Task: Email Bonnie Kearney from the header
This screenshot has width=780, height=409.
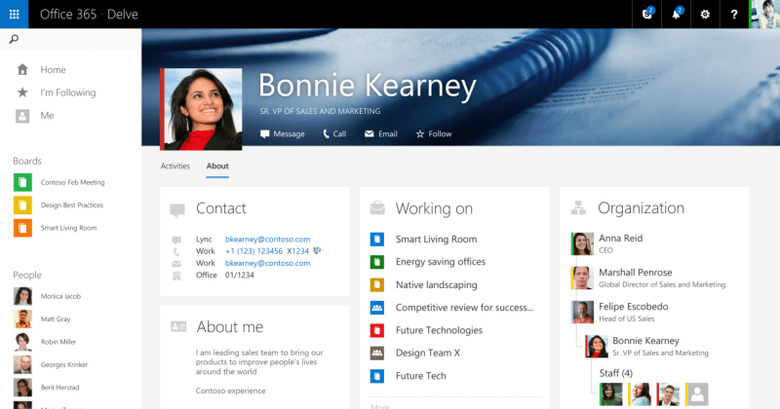Action: tap(381, 134)
